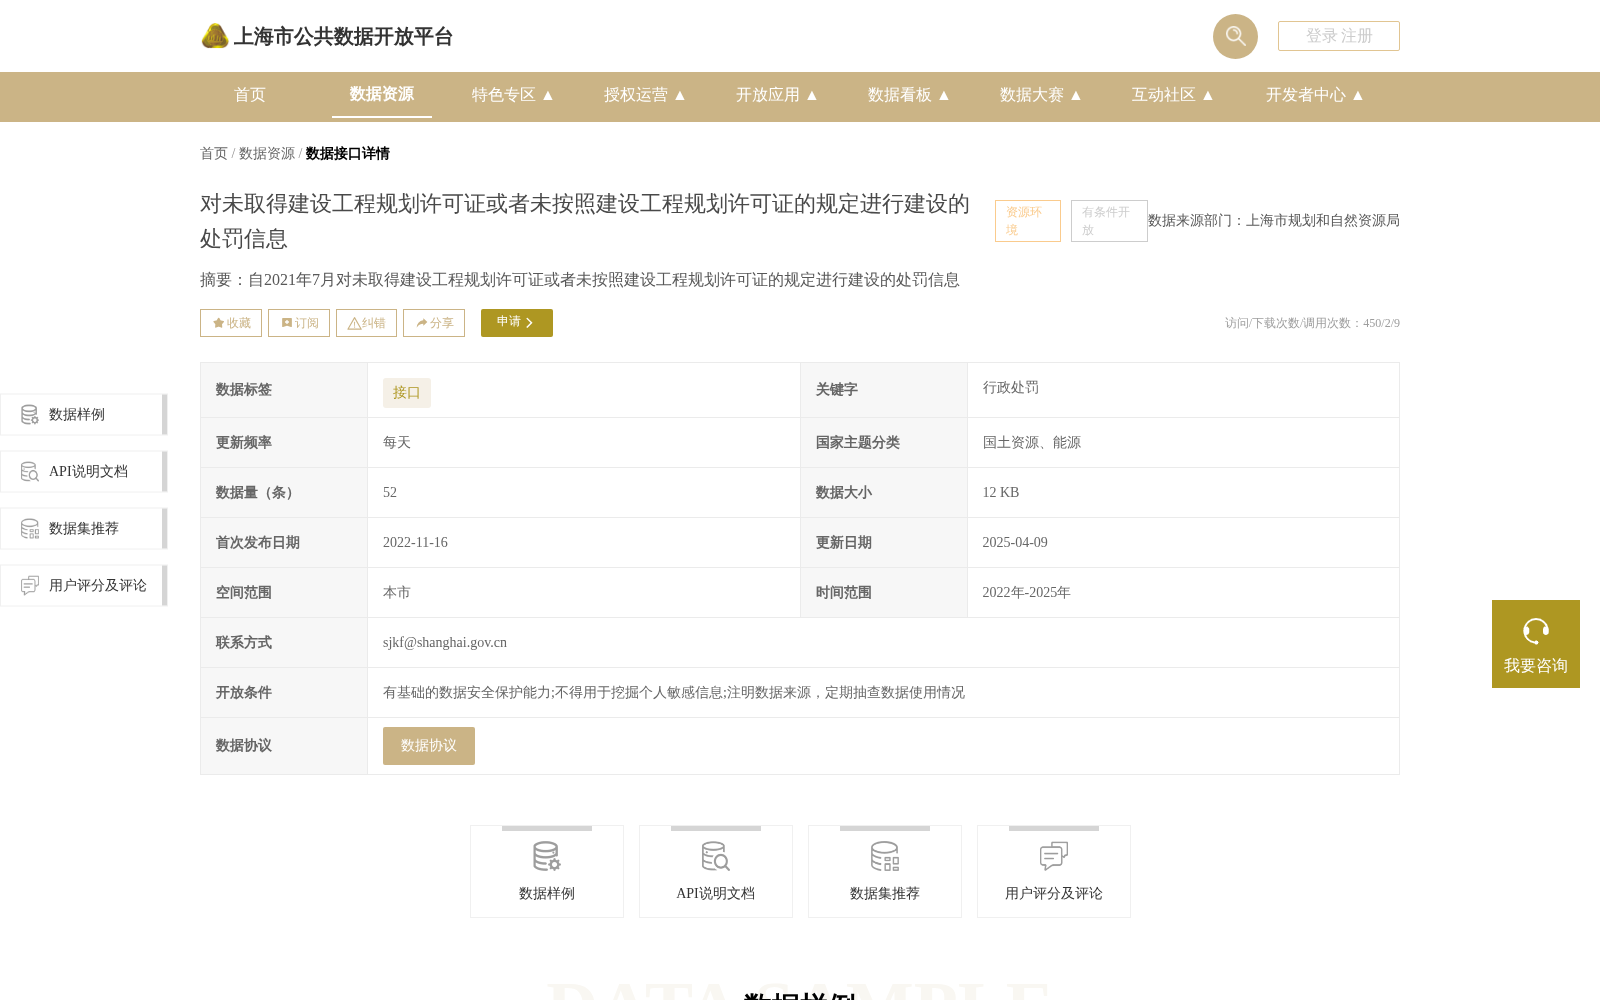This screenshot has width=1600, height=1000.
Task: Open 数据样例 card label at bottom
Action: [547, 894]
